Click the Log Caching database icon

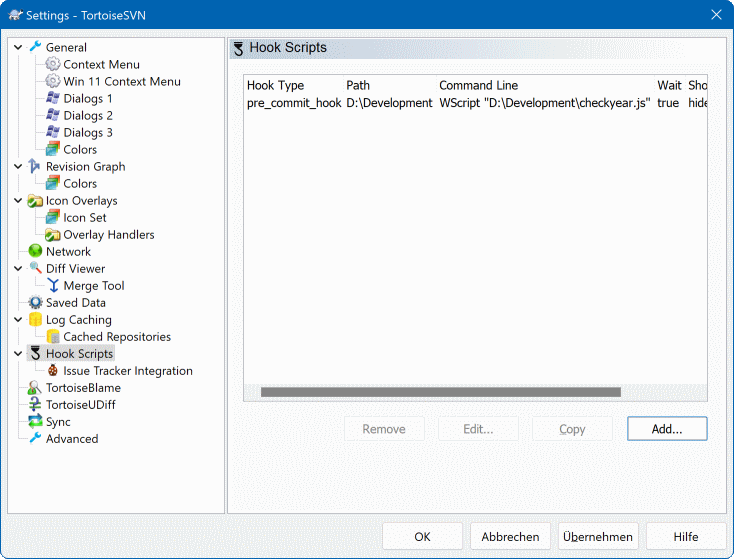[x=35, y=319]
